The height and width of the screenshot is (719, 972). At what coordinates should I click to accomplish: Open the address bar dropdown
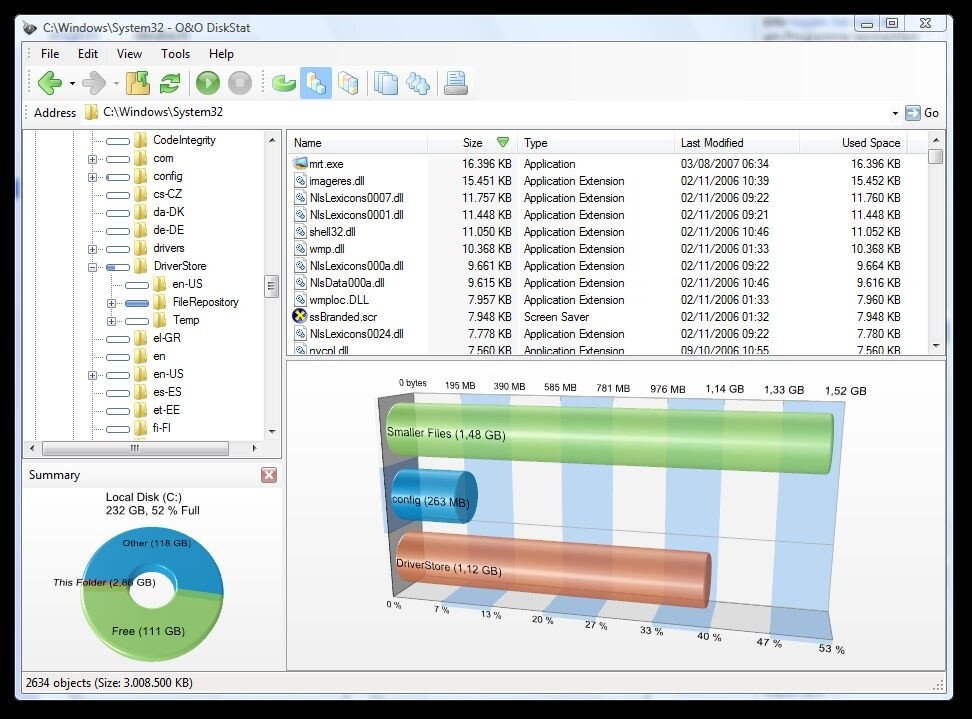(x=895, y=113)
